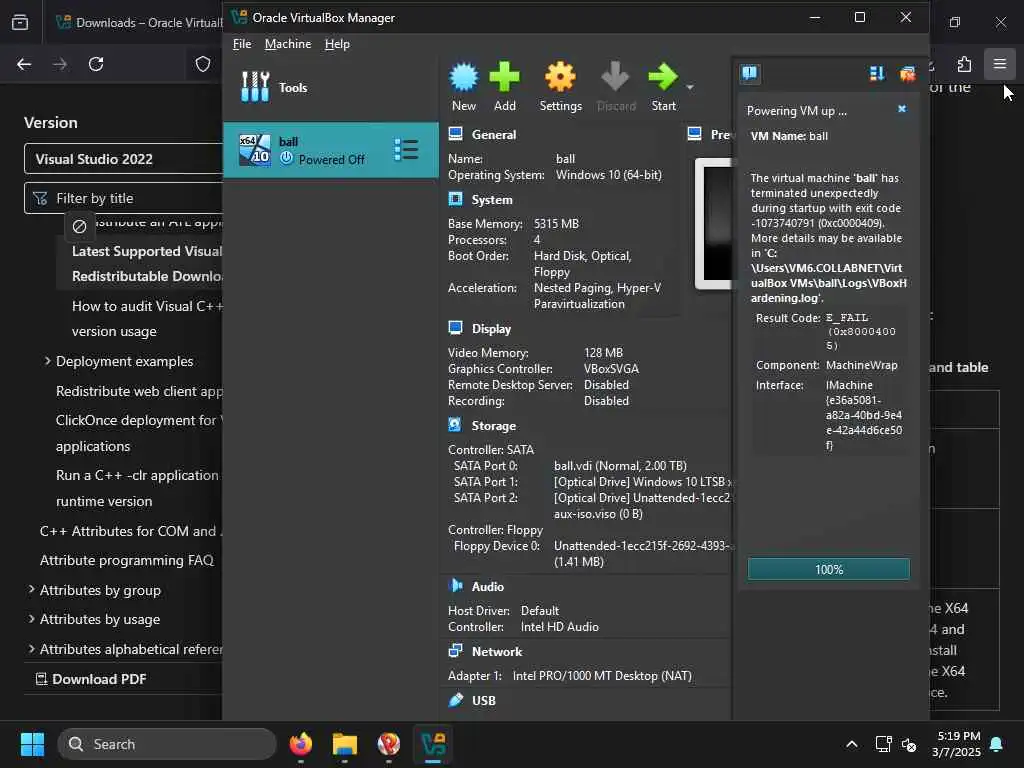The width and height of the screenshot is (1024, 768).
Task: Click the Storage disk icon
Action: pos(455,424)
